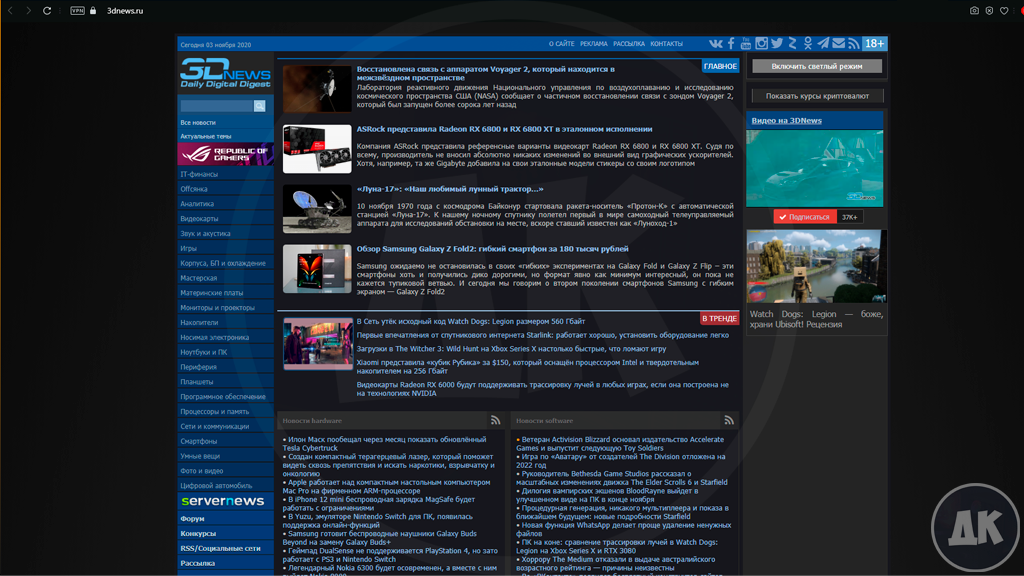
Task: Open Starlink first impressions trending story
Action: coord(543,335)
